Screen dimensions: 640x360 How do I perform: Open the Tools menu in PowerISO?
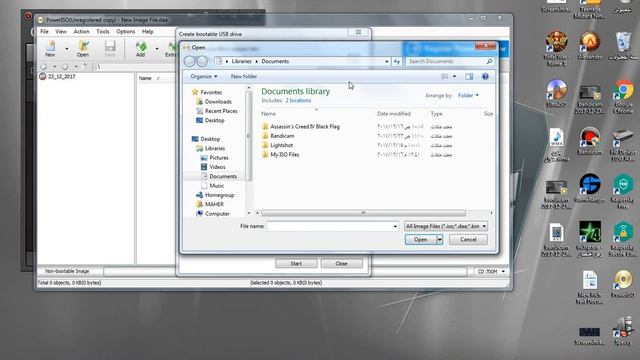coord(103,31)
